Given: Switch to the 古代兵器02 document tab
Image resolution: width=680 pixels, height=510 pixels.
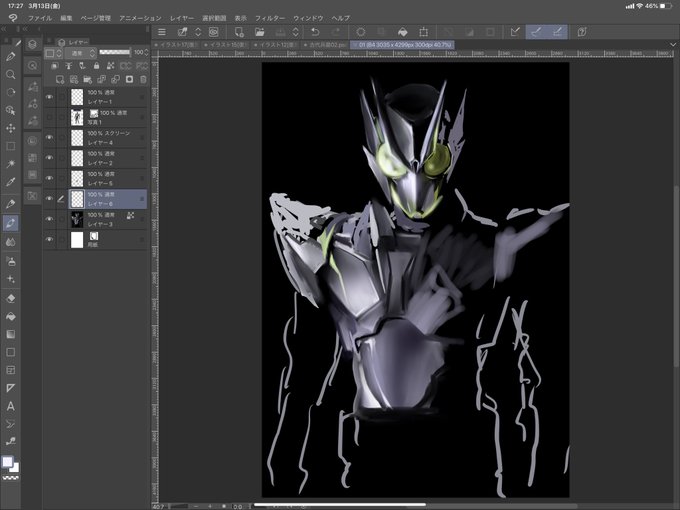Looking at the screenshot, I should pos(325,45).
